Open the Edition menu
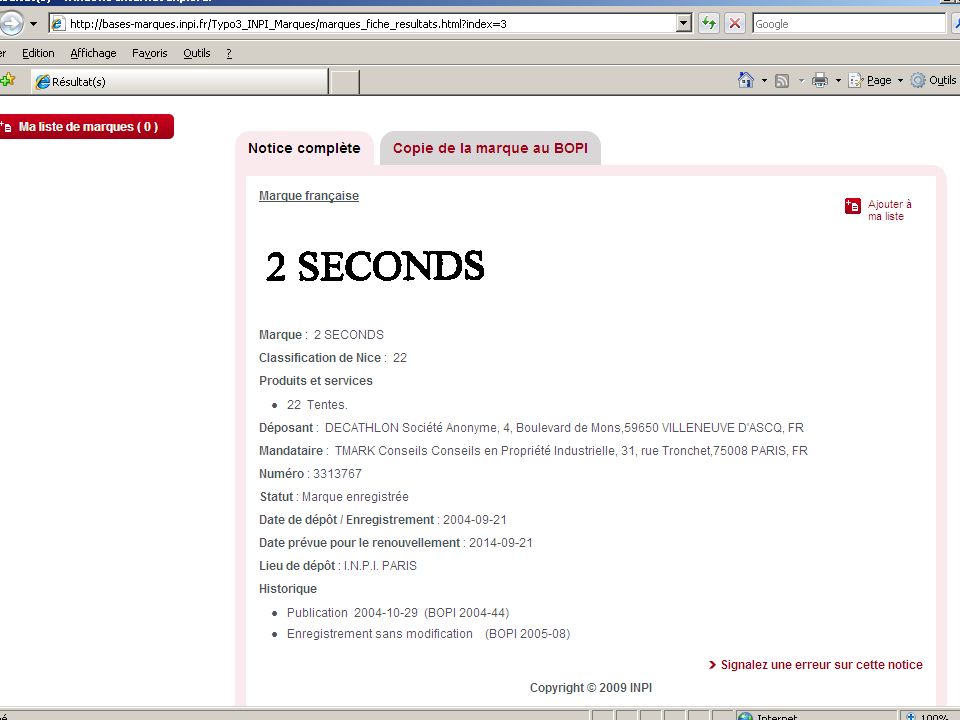Screen dimensions: 960x720 click(38, 53)
